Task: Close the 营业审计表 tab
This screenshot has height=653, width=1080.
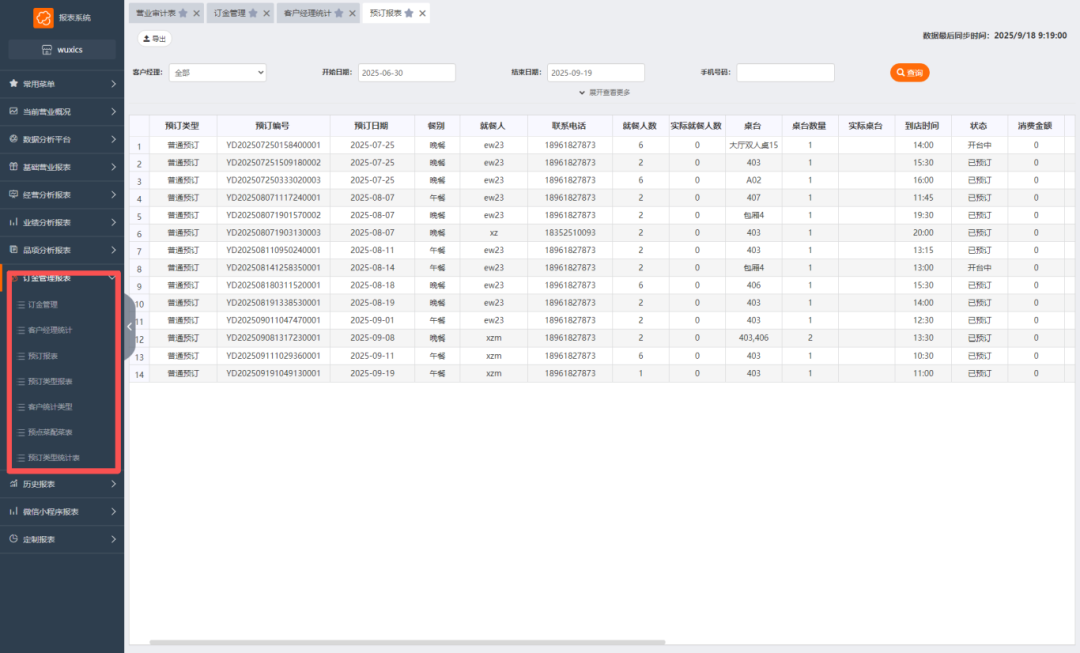Action: click(x=196, y=13)
